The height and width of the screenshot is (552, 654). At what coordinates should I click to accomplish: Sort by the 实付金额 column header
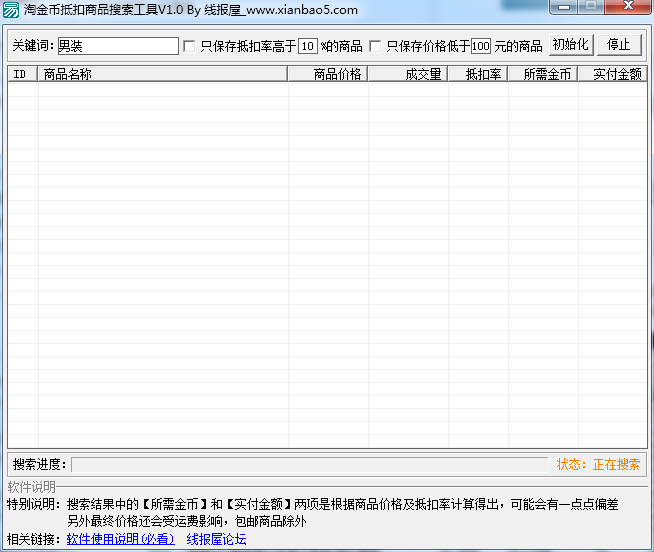(612, 74)
